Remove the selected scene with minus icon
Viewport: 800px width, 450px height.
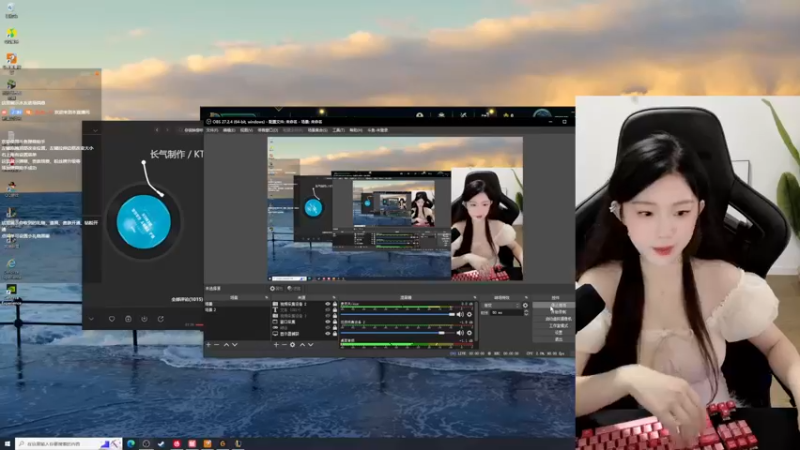(x=216, y=345)
